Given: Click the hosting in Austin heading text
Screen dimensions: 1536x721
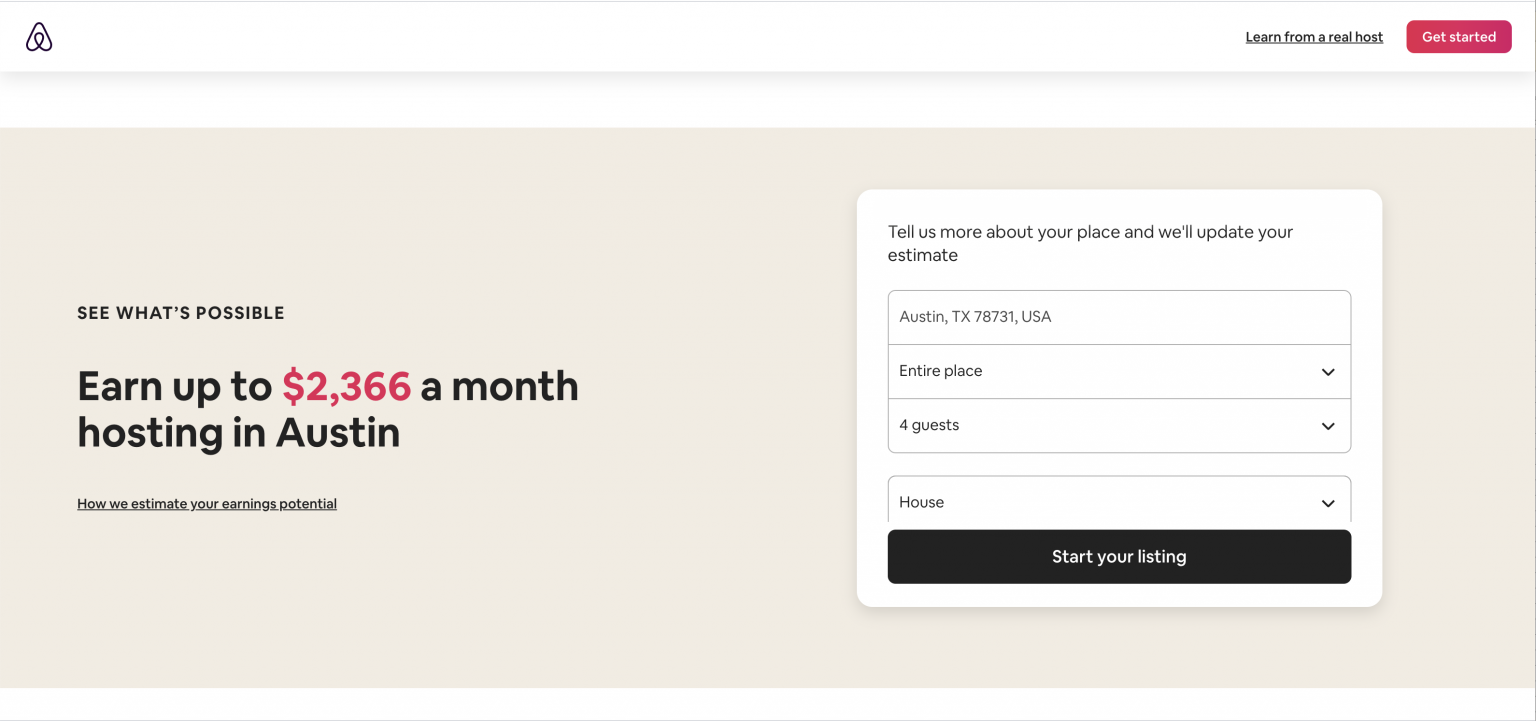Looking at the screenshot, I should coord(238,433).
